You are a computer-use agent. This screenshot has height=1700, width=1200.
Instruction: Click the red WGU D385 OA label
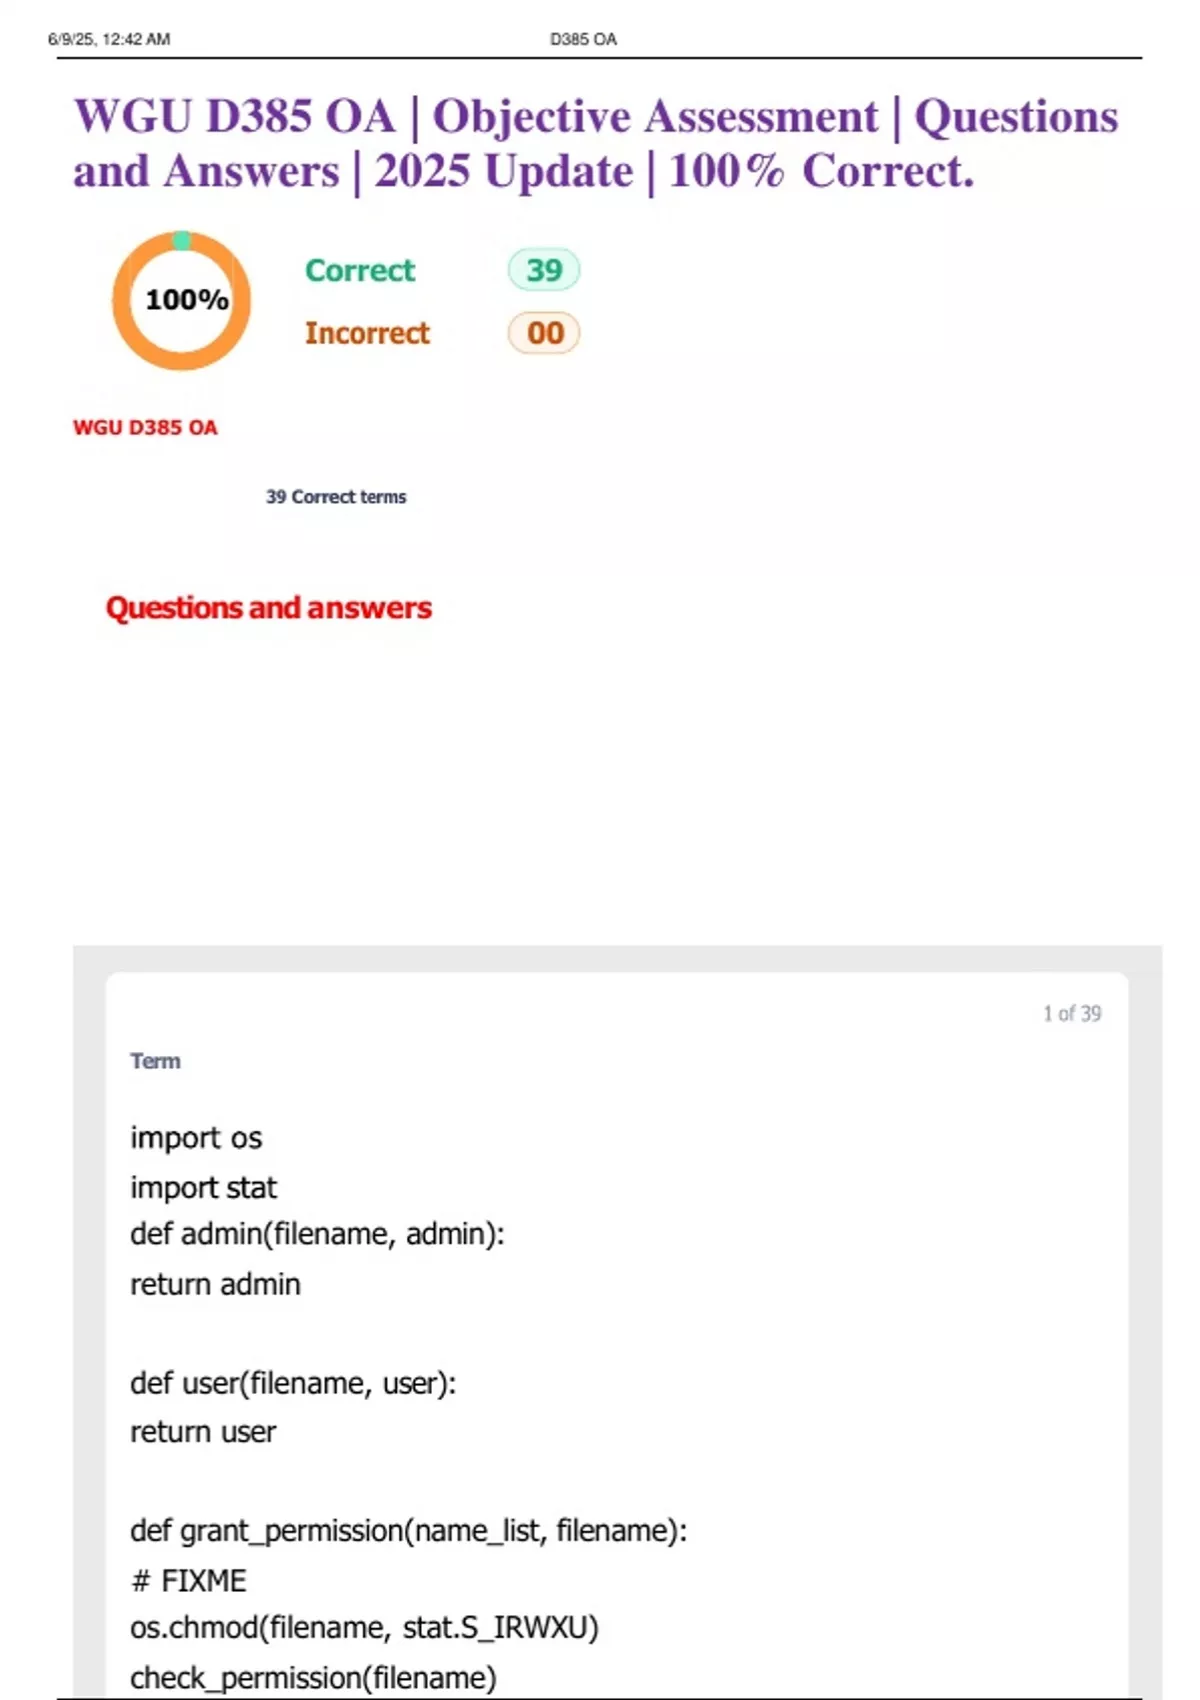coord(145,428)
